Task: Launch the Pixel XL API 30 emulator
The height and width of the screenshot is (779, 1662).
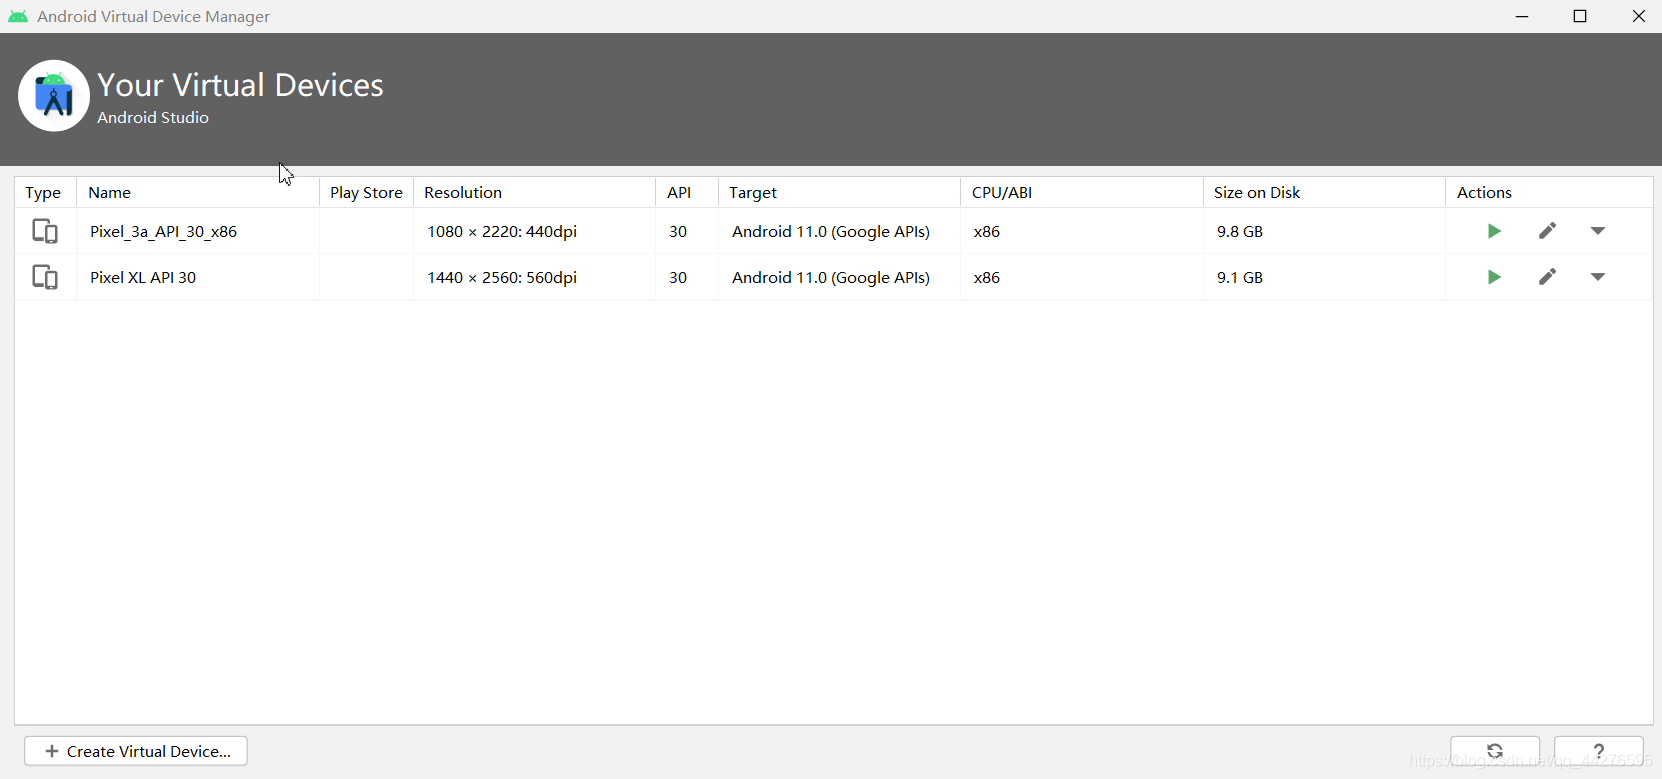Action: (x=1494, y=277)
